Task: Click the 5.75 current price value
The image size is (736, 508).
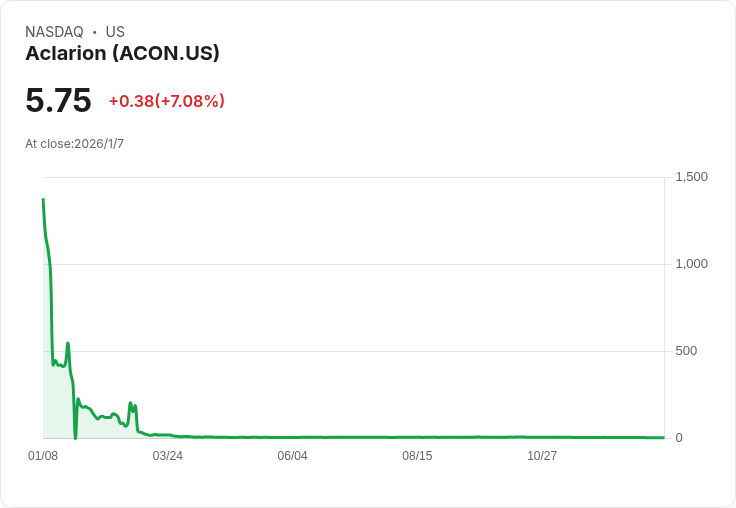Action: point(58,100)
